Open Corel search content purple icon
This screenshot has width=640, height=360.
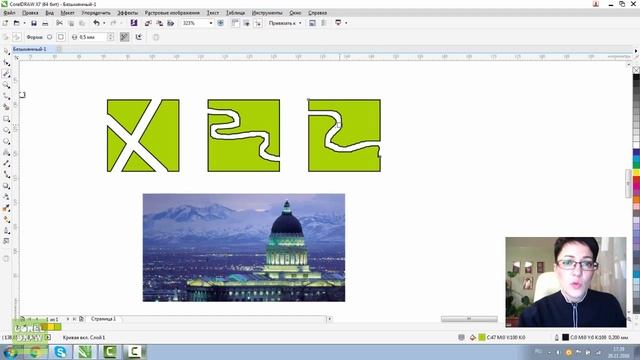tap(134, 23)
